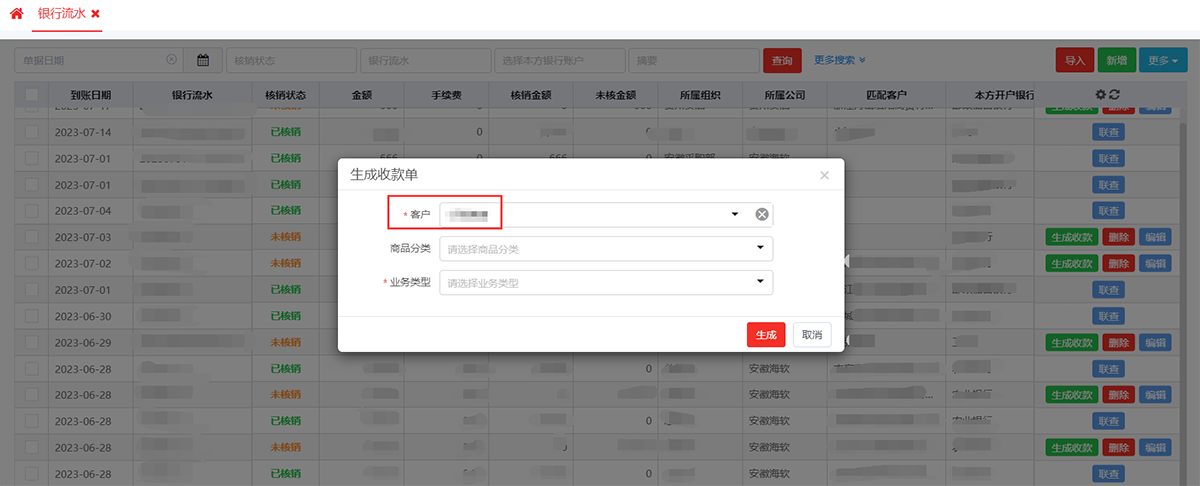The image size is (1200, 486).
Task: Close the 生成收款单 dialog with X
Action: click(824, 175)
